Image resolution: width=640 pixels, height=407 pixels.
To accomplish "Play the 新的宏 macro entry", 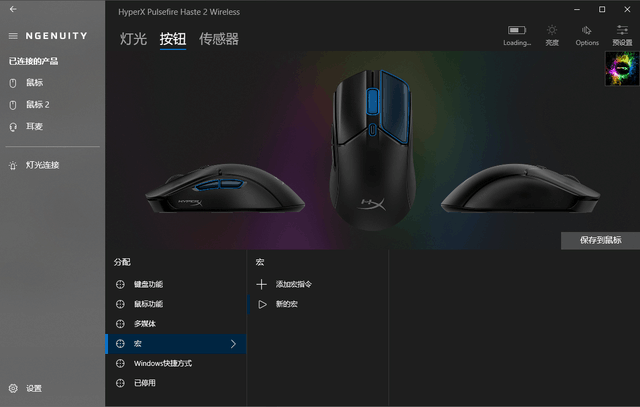I will (262, 304).
